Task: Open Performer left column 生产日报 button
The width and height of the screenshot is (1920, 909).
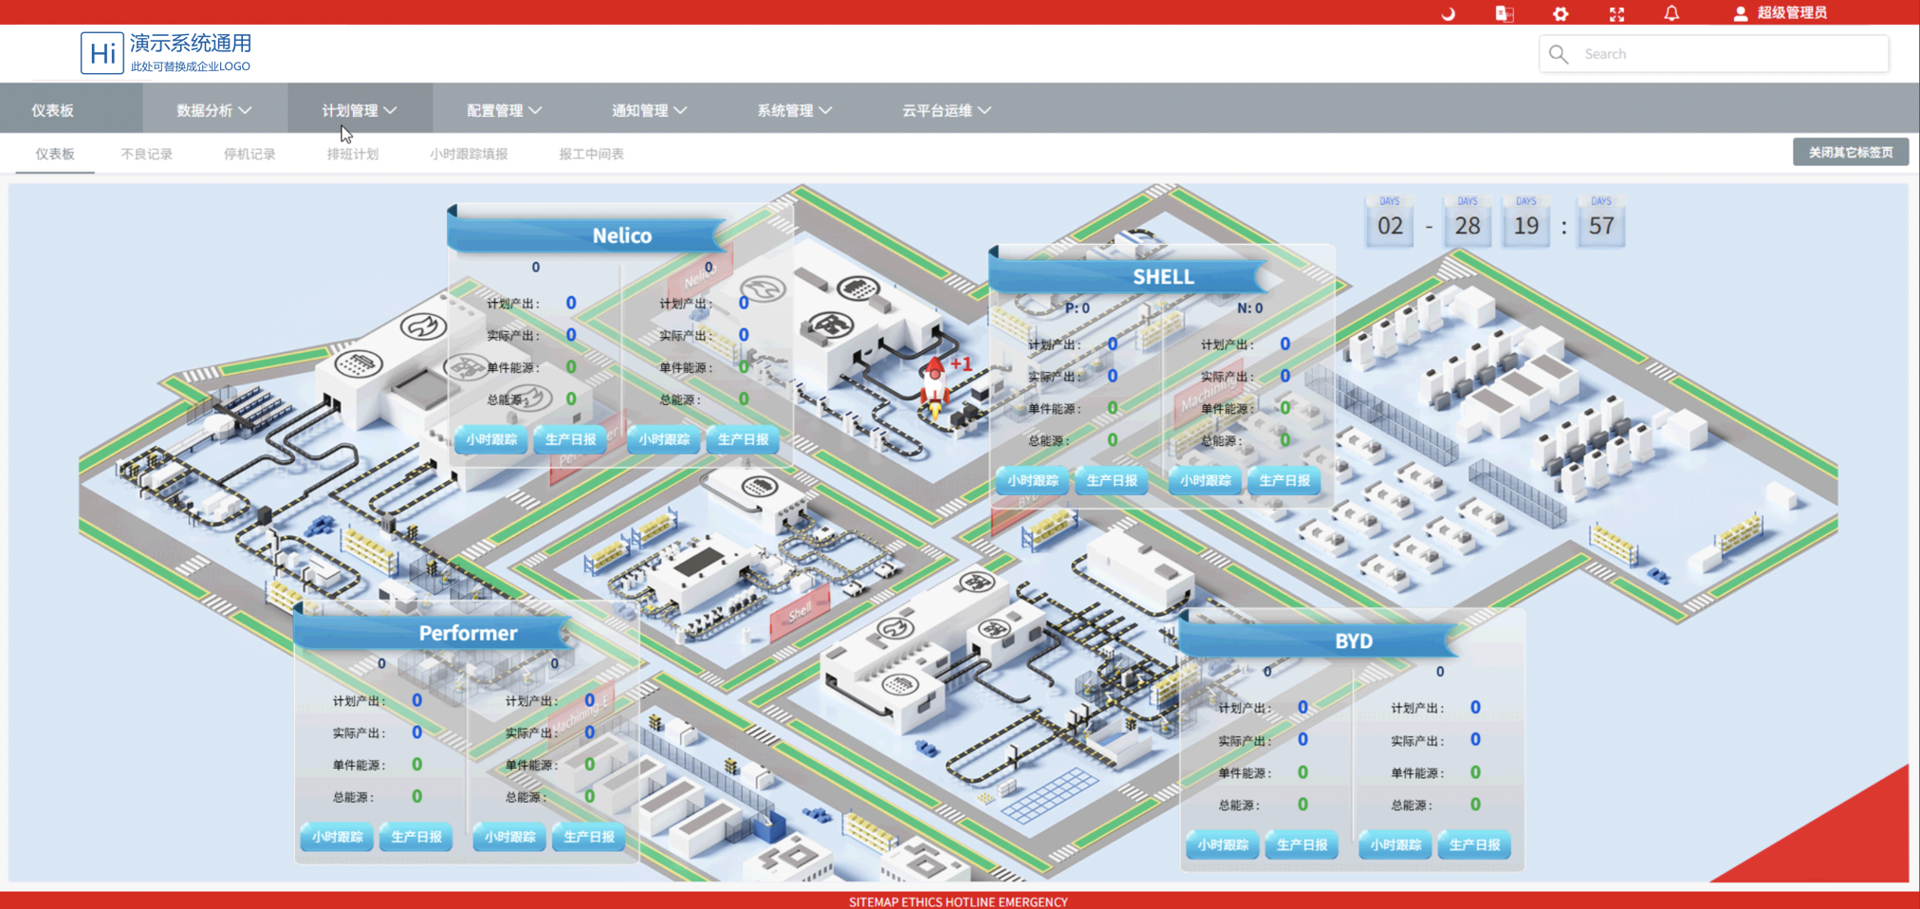Action: coord(416,837)
